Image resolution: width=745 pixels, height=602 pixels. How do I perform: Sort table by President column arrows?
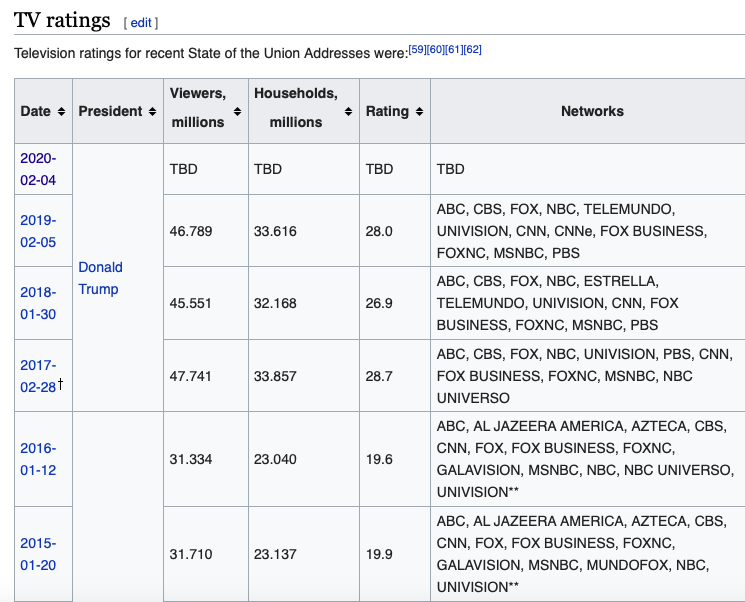point(152,111)
